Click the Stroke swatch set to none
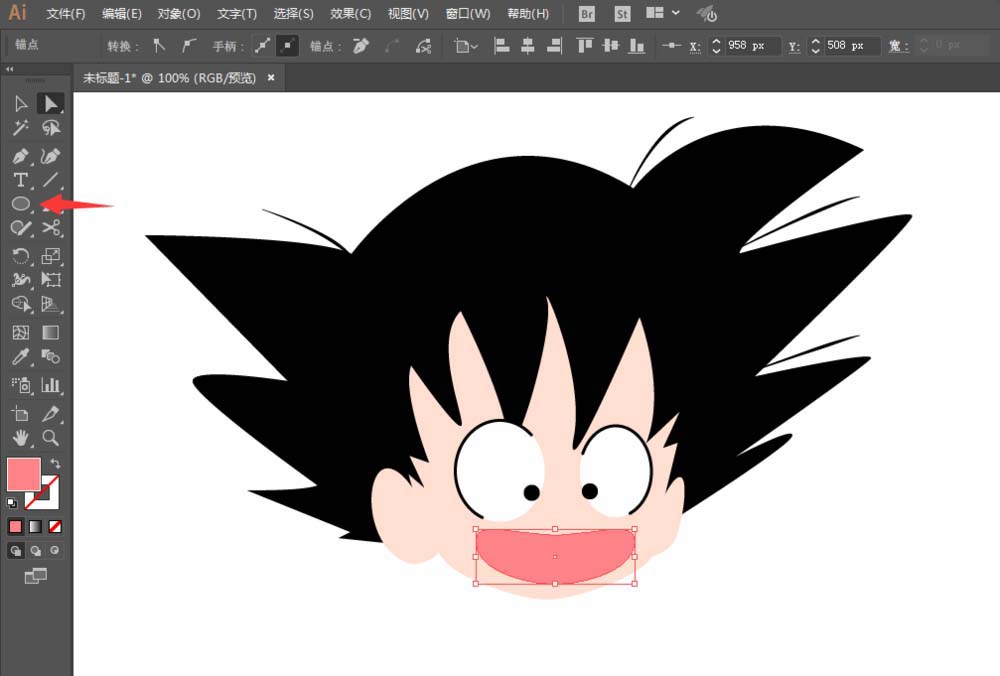The width and height of the screenshot is (1000, 676). tap(50, 499)
